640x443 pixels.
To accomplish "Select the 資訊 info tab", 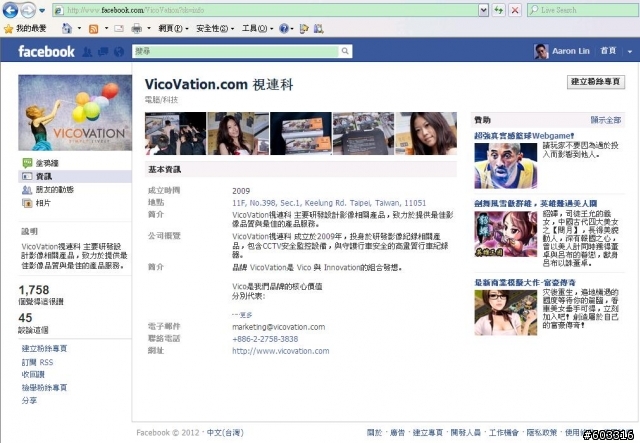I will pyautogui.click(x=75, y=176).
